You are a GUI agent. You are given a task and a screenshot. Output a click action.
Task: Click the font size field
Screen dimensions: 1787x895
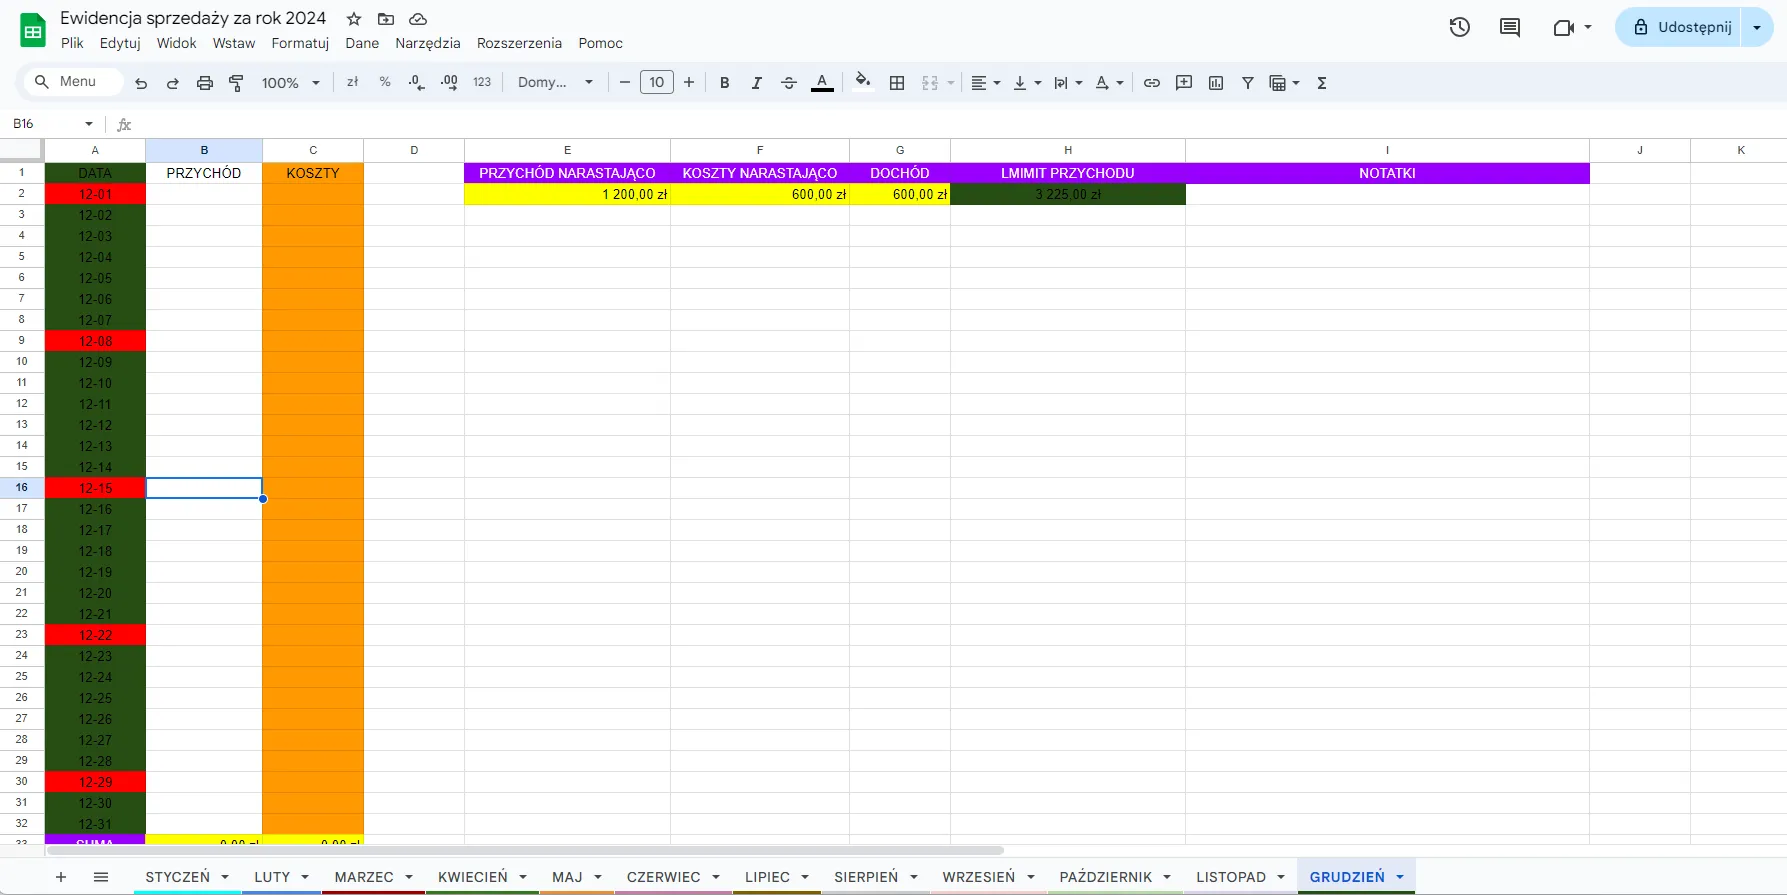pyautogui.click(x=657, y=82)
